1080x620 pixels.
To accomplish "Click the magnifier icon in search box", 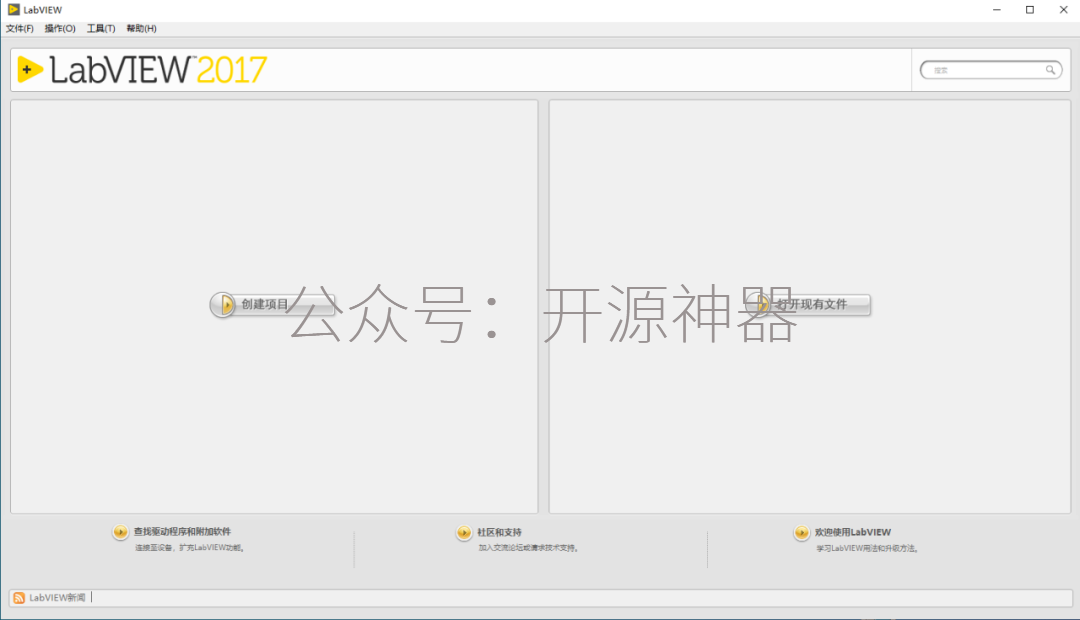I will 1050,70.
